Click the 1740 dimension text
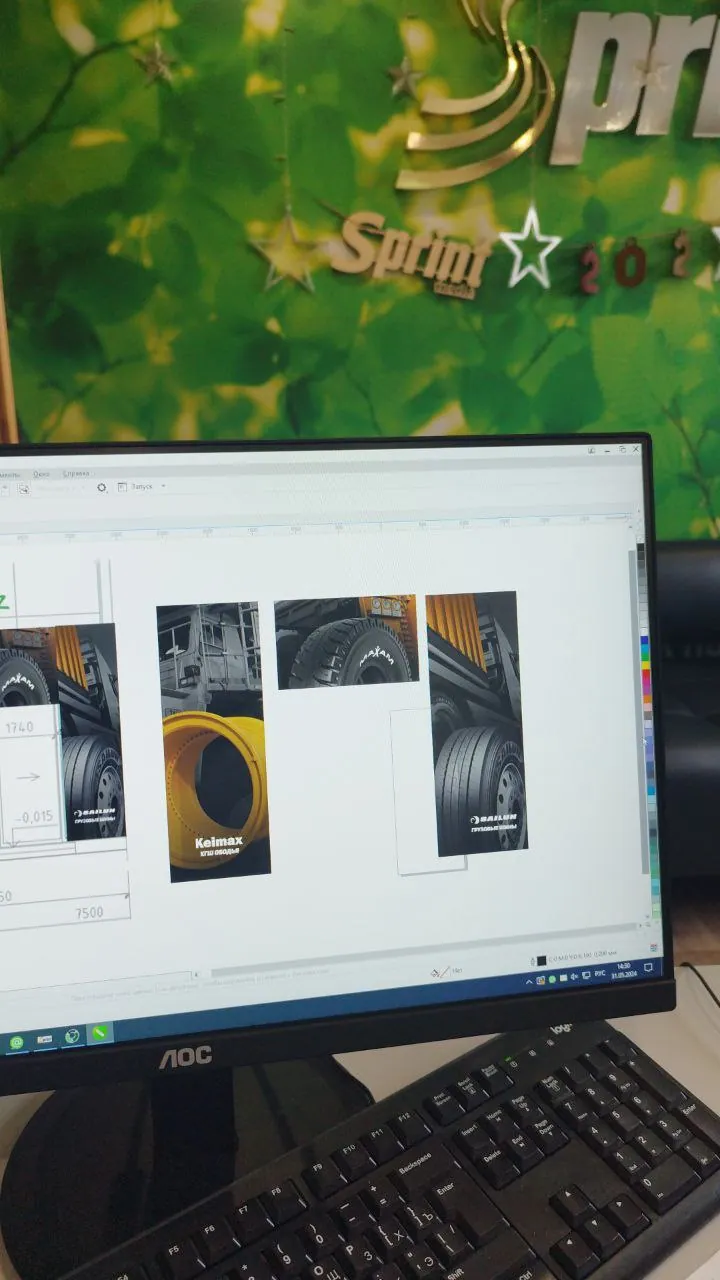 (20, 729)
